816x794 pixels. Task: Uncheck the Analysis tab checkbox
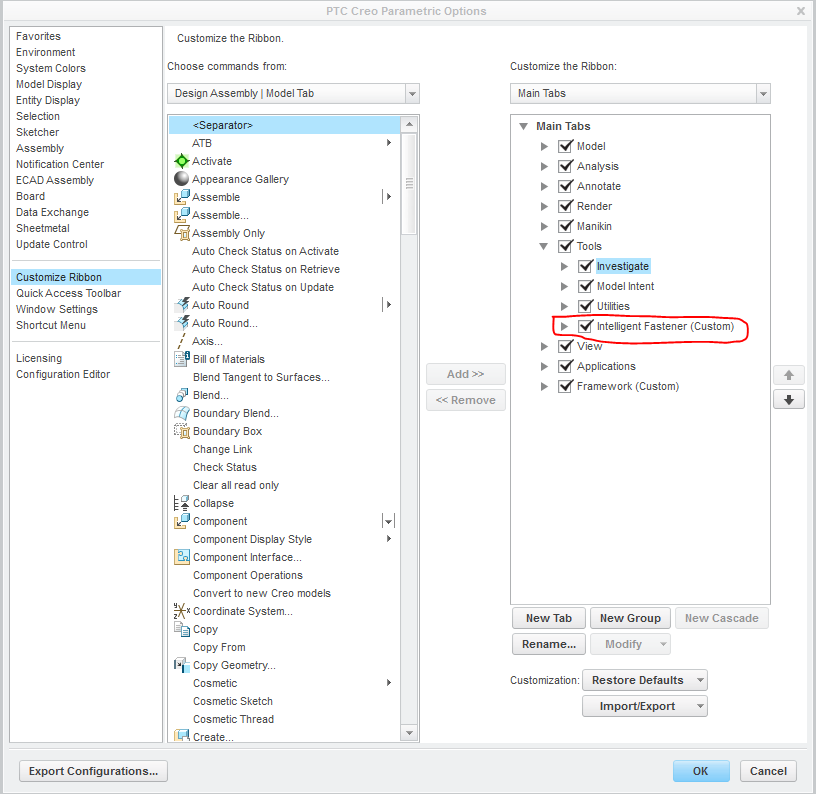[x=565, y=166]
